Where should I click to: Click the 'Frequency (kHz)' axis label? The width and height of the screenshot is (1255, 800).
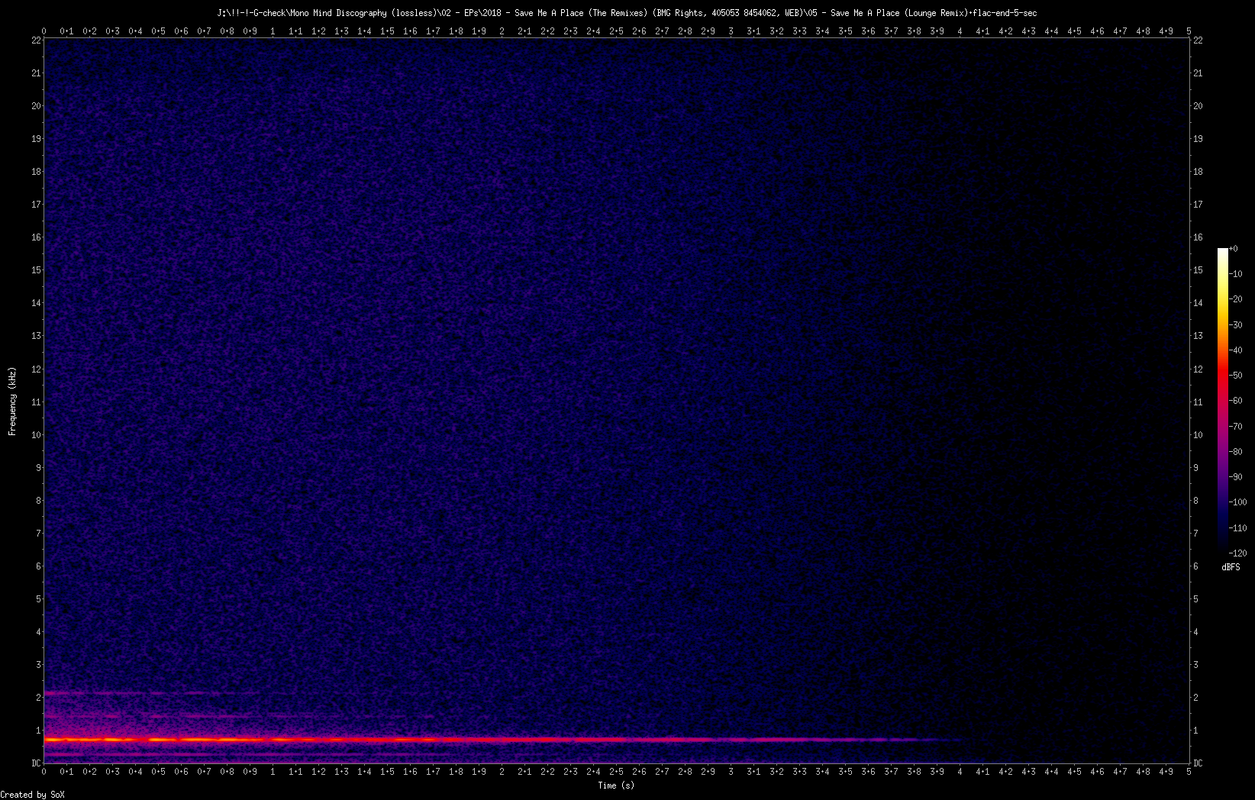(x=12, y=400)
